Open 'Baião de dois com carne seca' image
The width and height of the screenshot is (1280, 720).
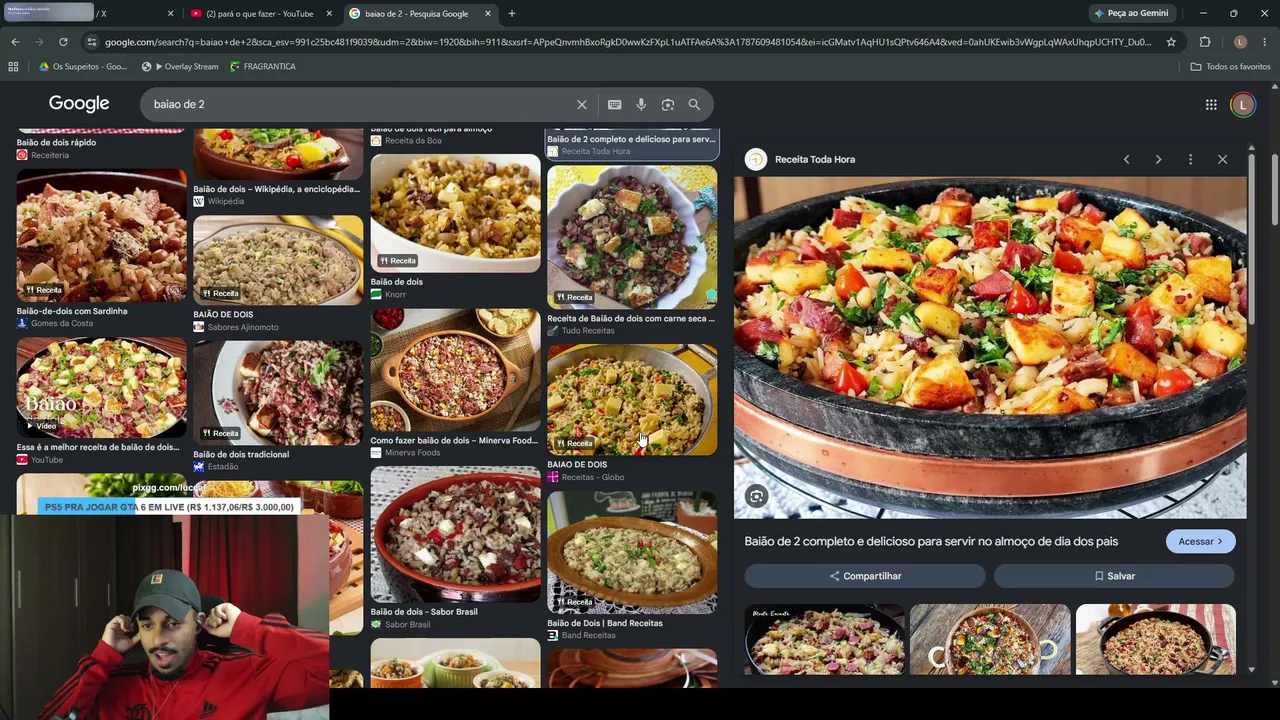[x=632, y=238]
